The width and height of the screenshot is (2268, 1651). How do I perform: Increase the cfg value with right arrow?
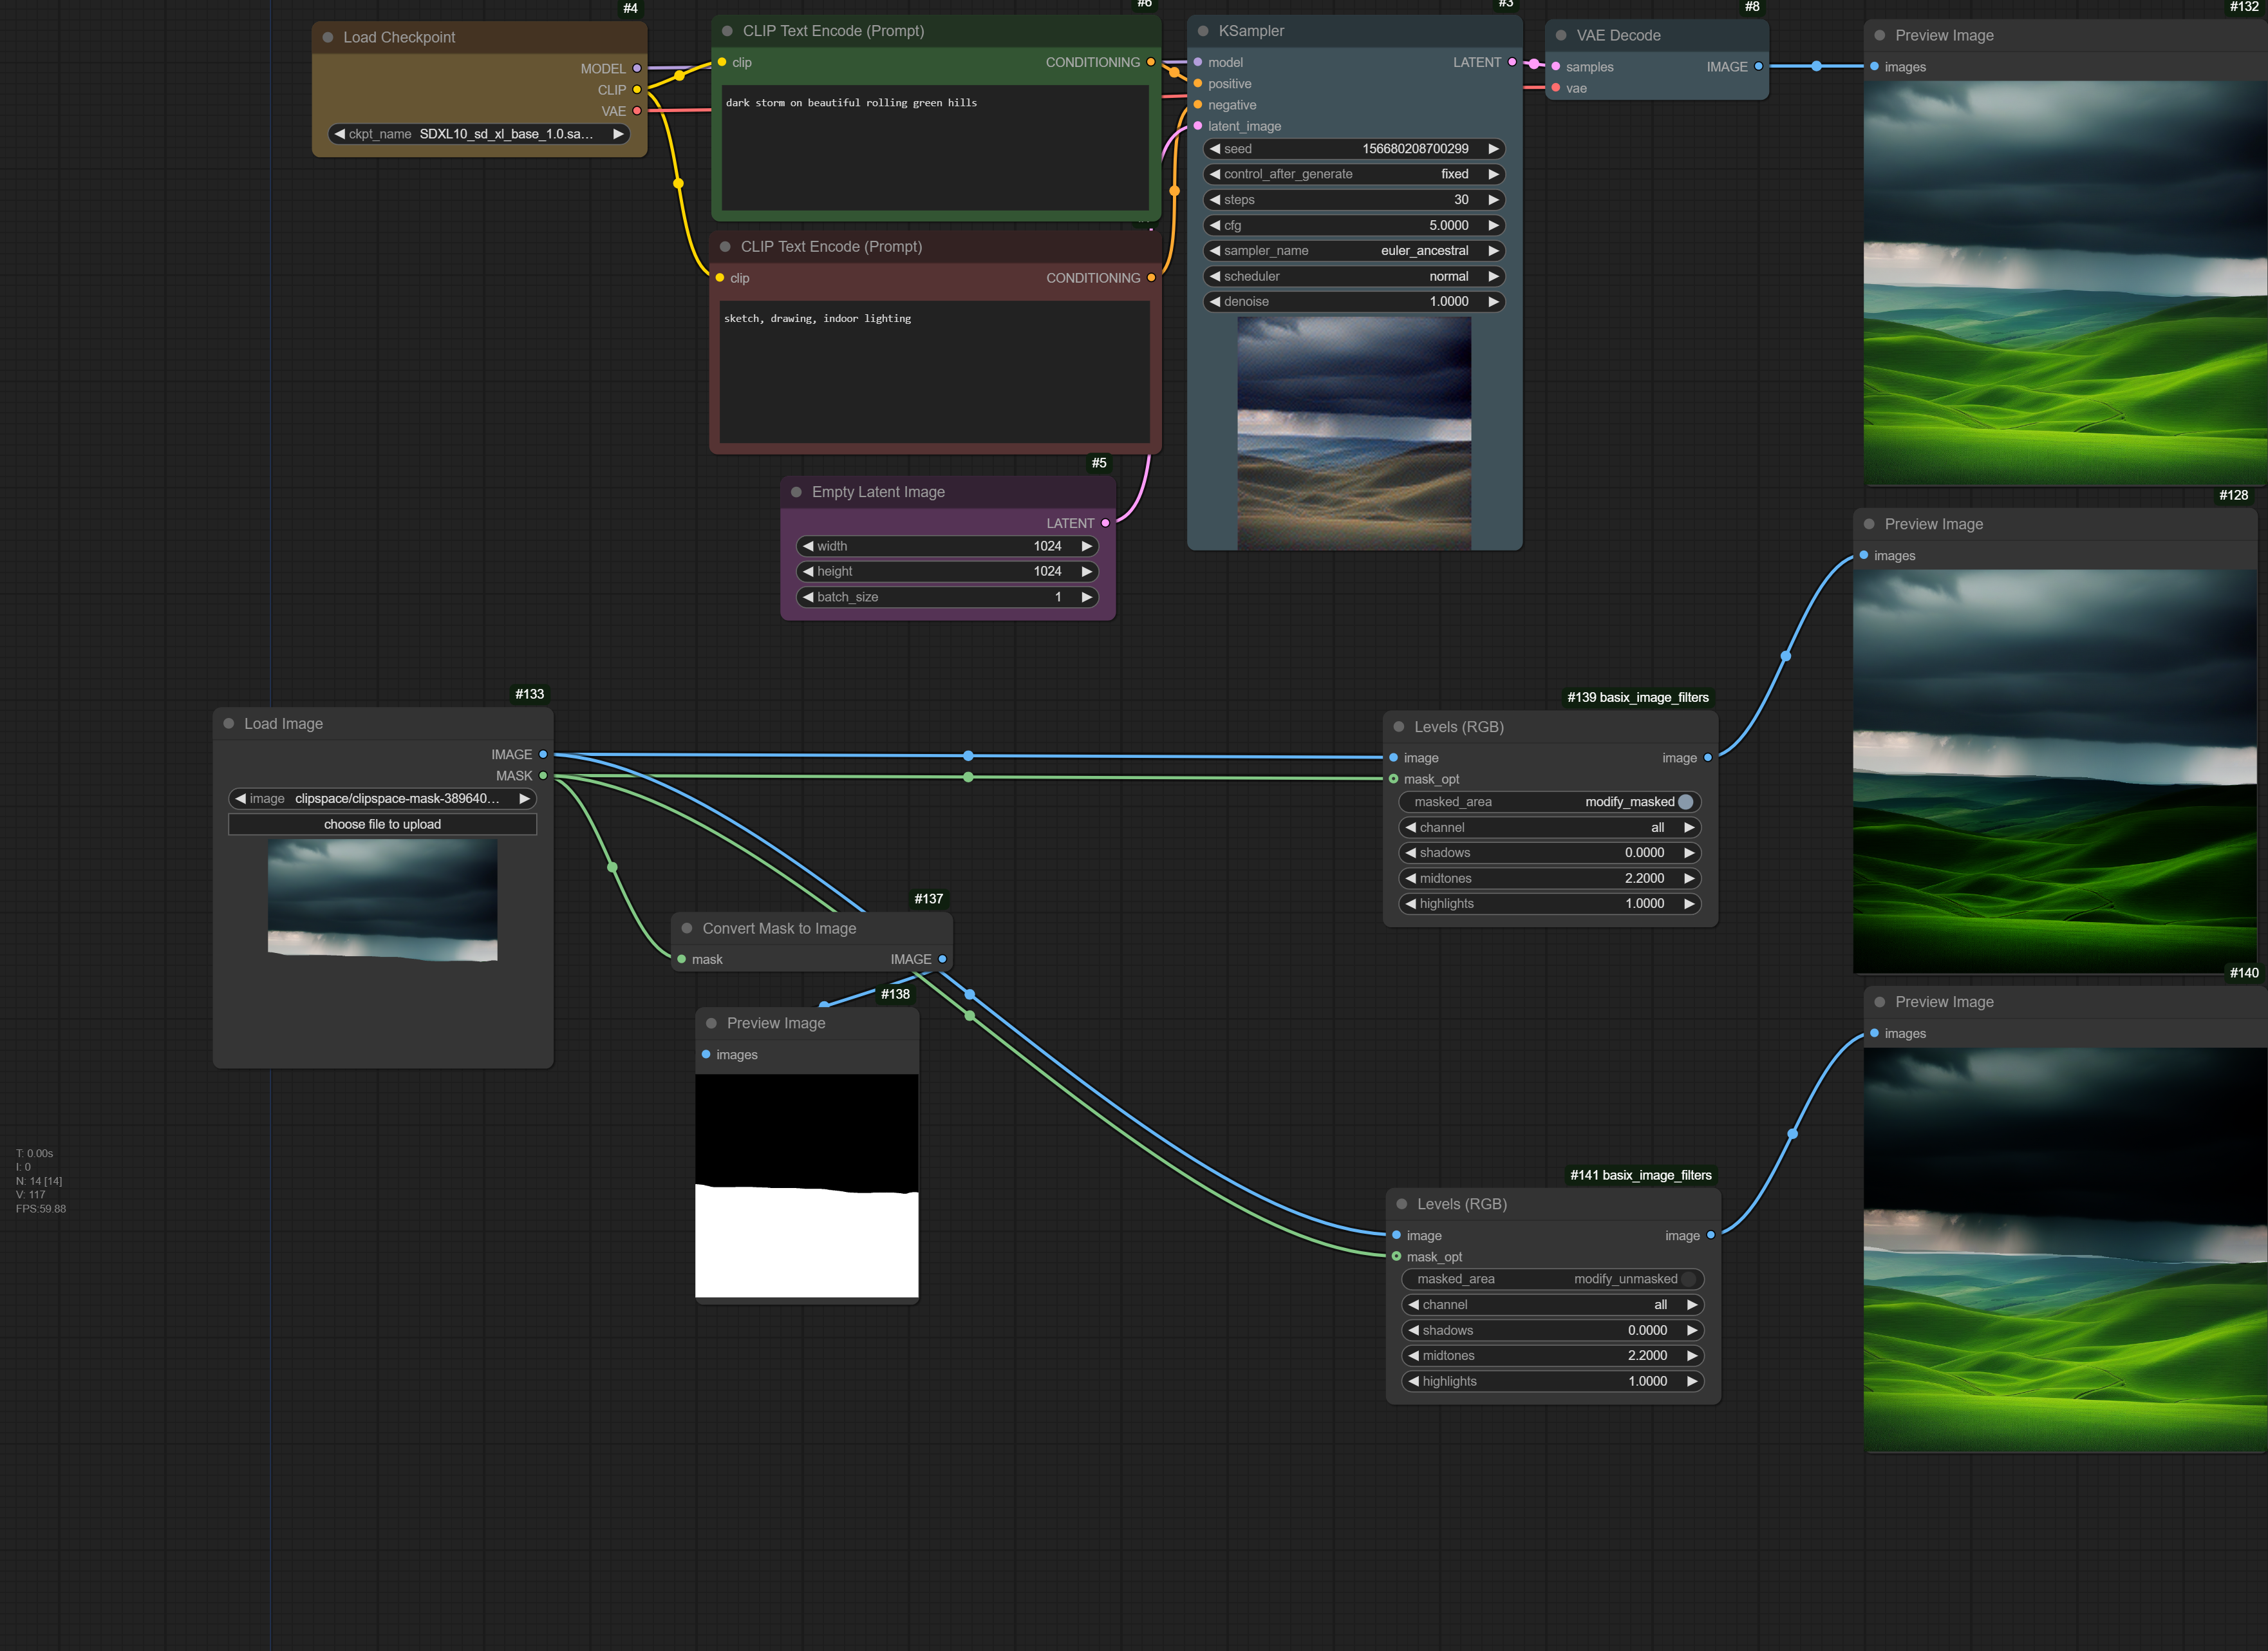coord(1493,225)
